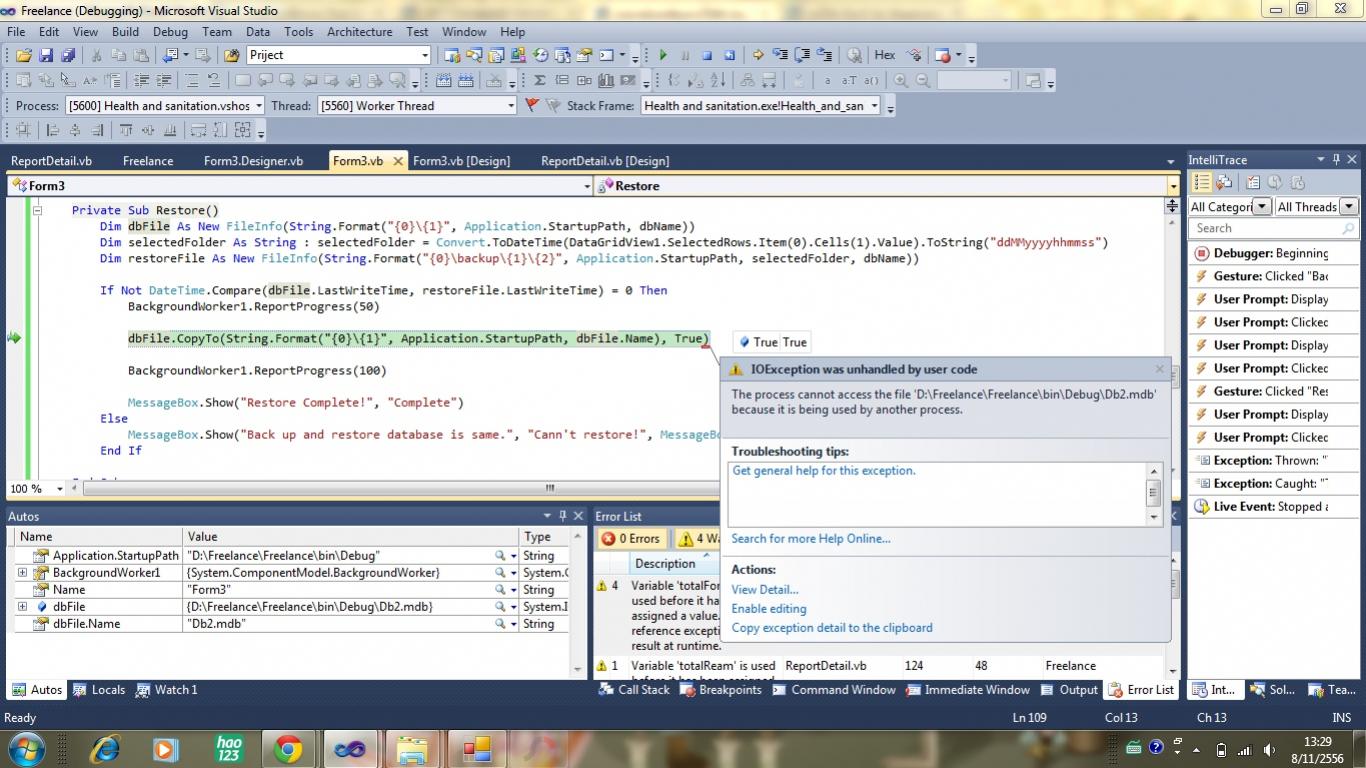Viewport: 1366px width, 768px height.
Task: Click the Chrome icon in the taskbar
Action: [288, 748]
